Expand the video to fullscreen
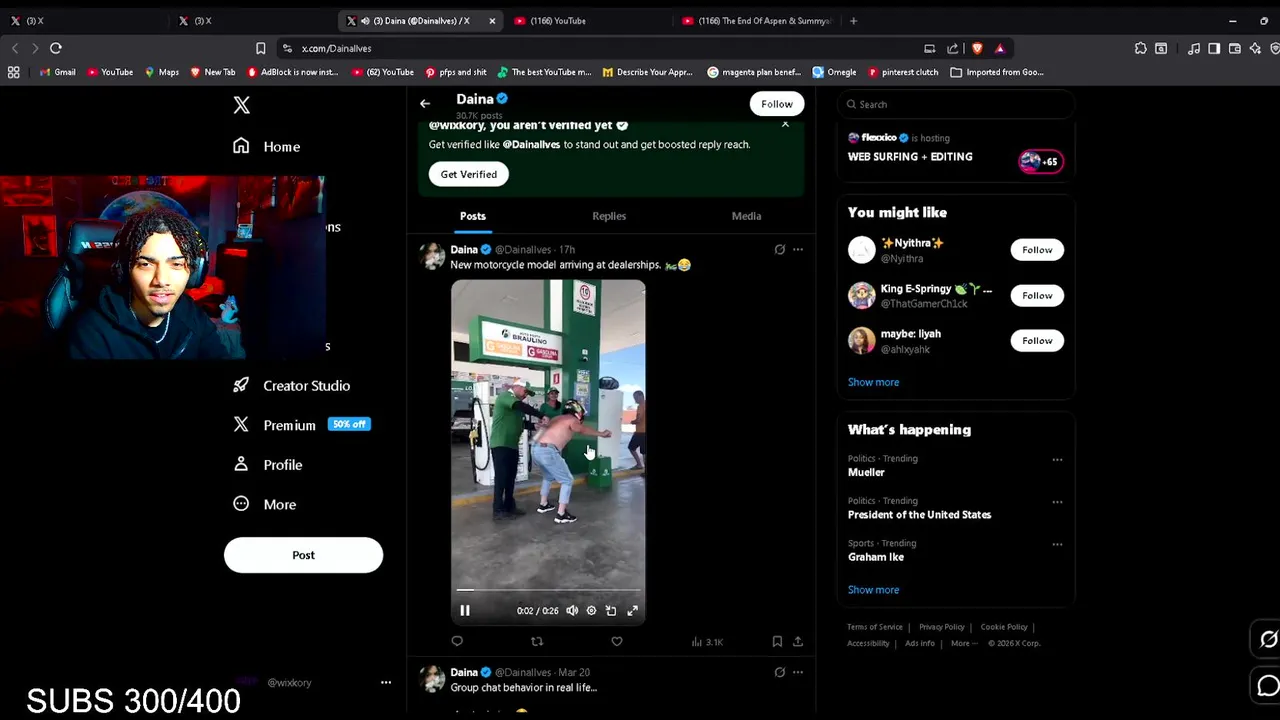Image resolution: width=1280 pixels, height=720 pixels. click(633, 610)
